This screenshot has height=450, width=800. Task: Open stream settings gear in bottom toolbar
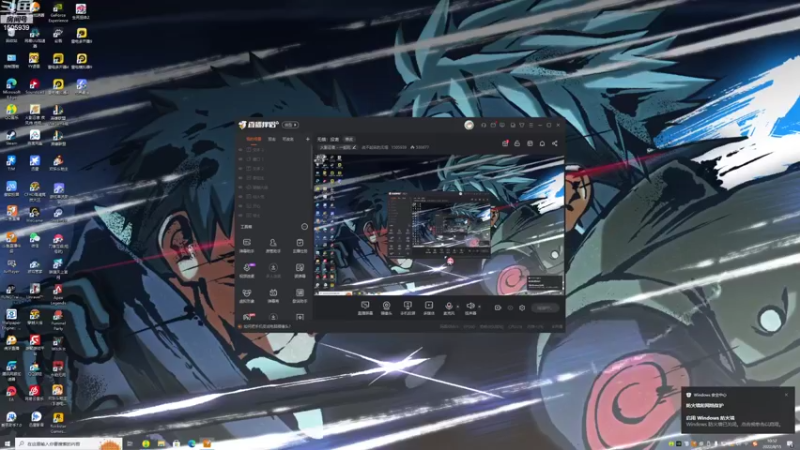point(522,308)
